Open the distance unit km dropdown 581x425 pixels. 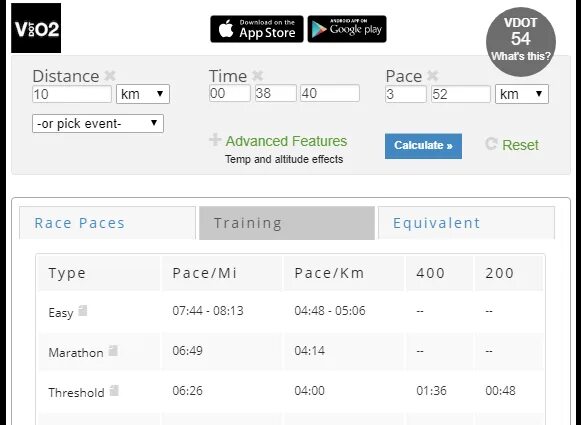tap(143, 94)
